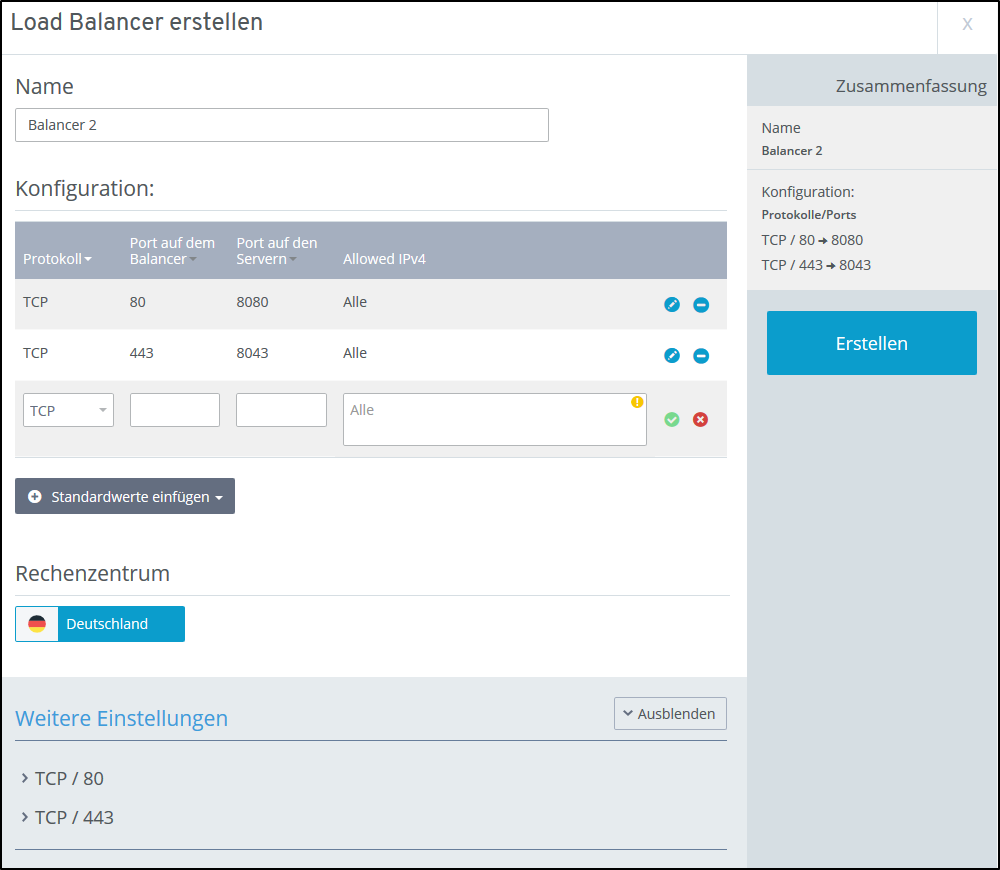Expand the TCP / 80 settings section
The width and height of the screenshot is (1000, 870).
pos(70,778)
